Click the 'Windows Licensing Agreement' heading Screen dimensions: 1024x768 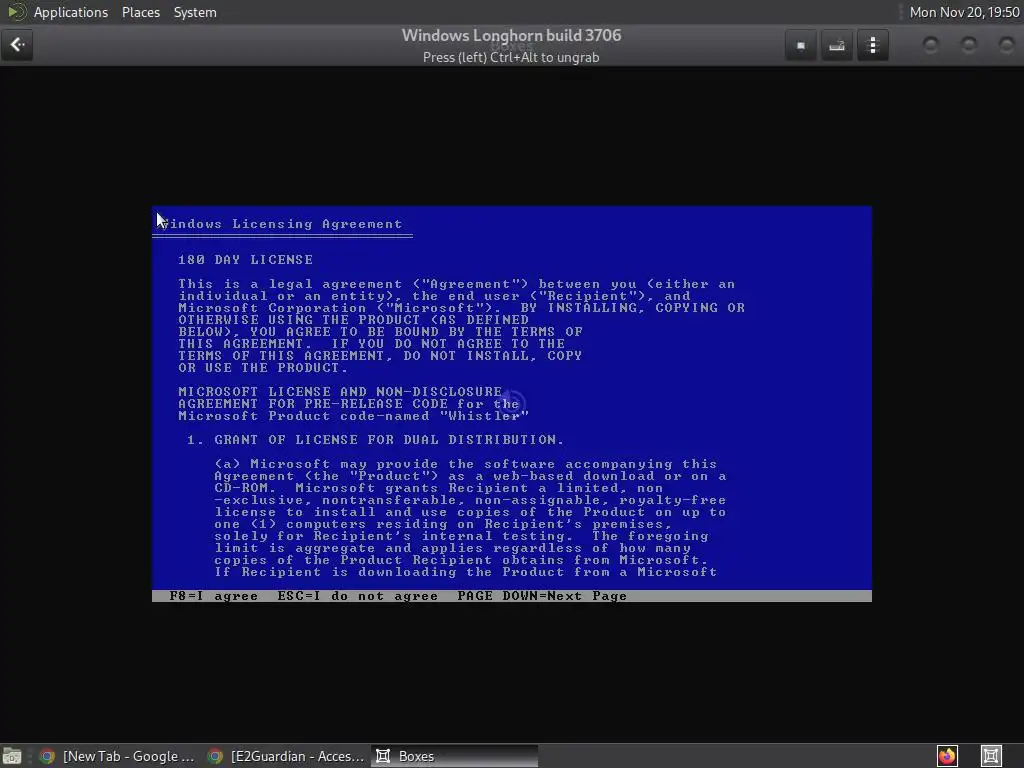pyautogui.click(x=281, y=224)
